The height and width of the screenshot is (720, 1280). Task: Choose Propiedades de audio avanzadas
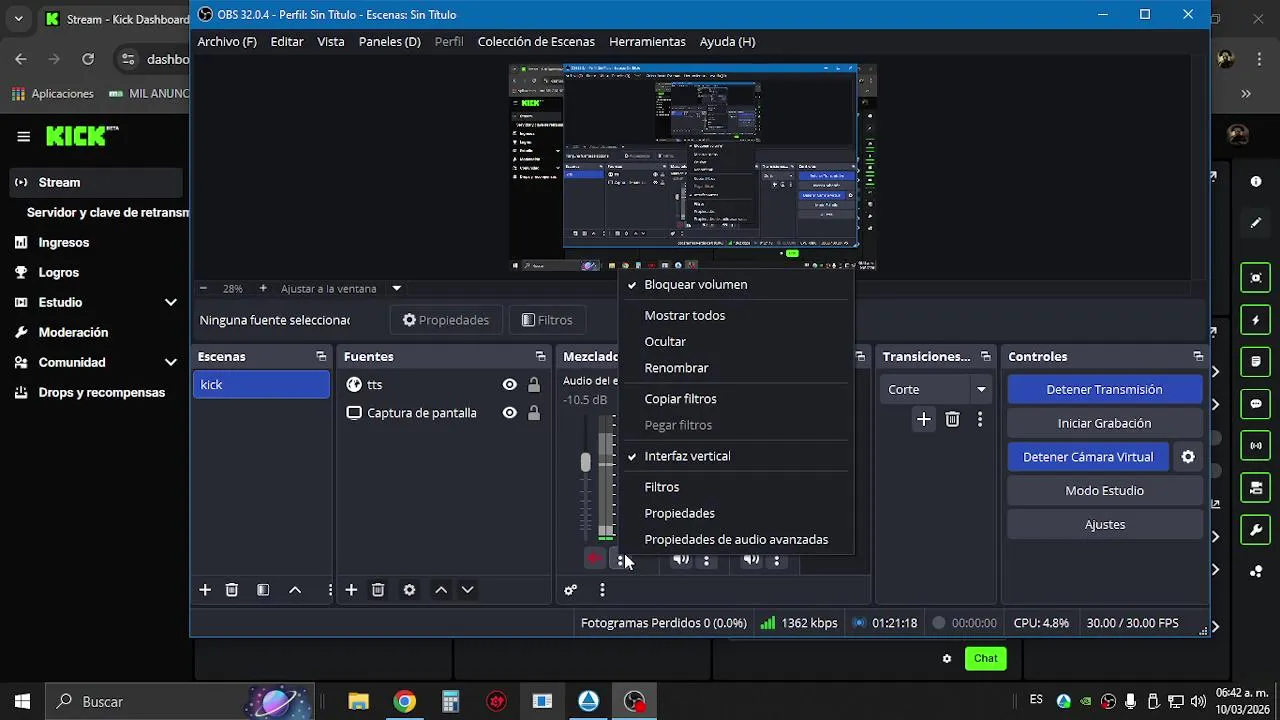point(736,540)
